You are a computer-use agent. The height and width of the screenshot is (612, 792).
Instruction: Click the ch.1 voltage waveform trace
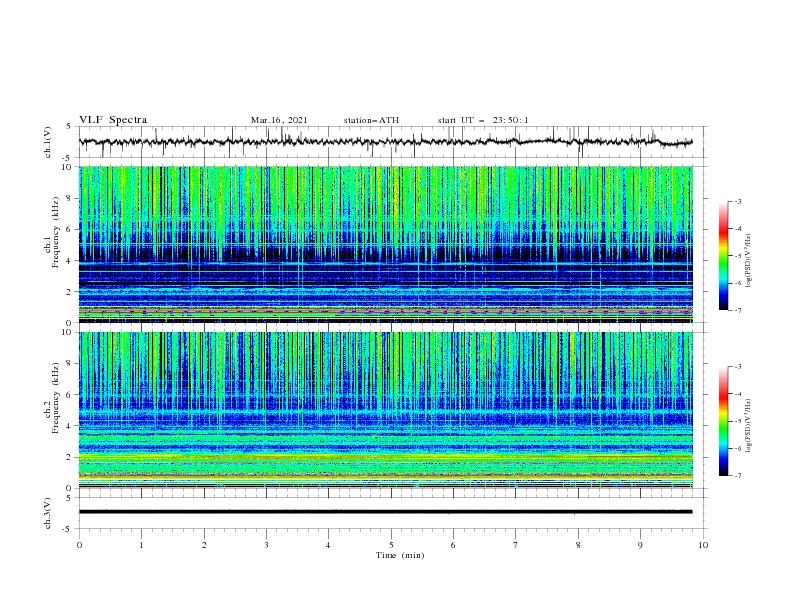385,142
